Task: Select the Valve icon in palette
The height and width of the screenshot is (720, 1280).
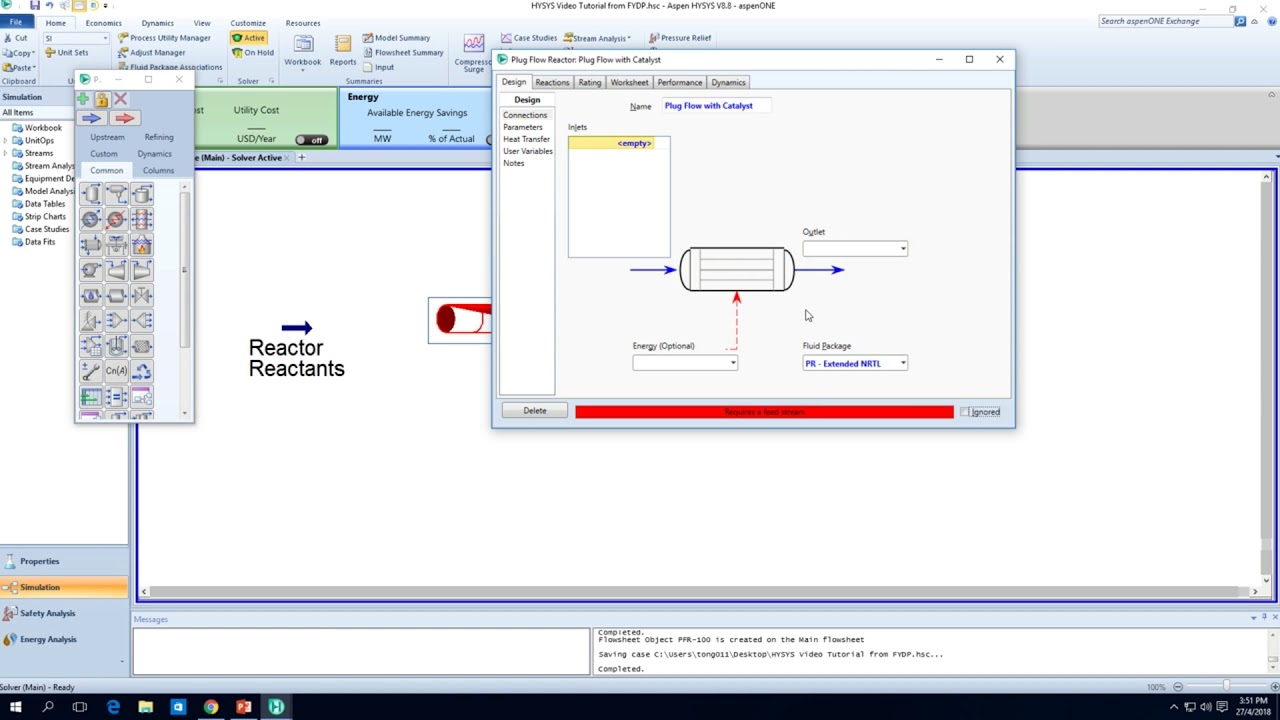Action: 141,295
